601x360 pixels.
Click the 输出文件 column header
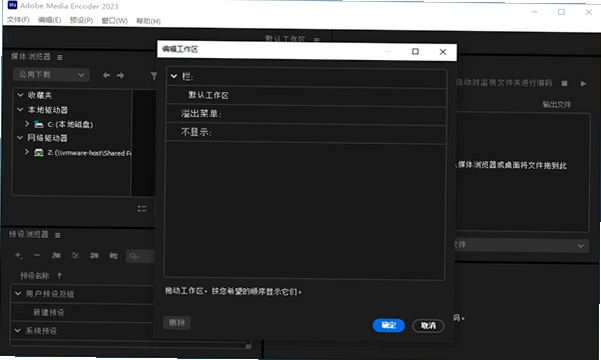(557, 104)
